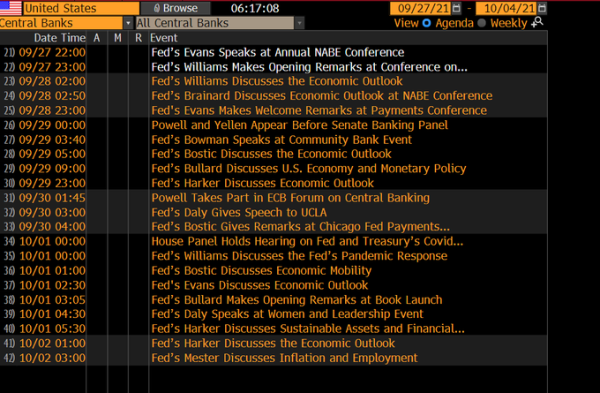Edit the United States country field
Viewport: 600px width, 393px height.
tap(81, 8)
